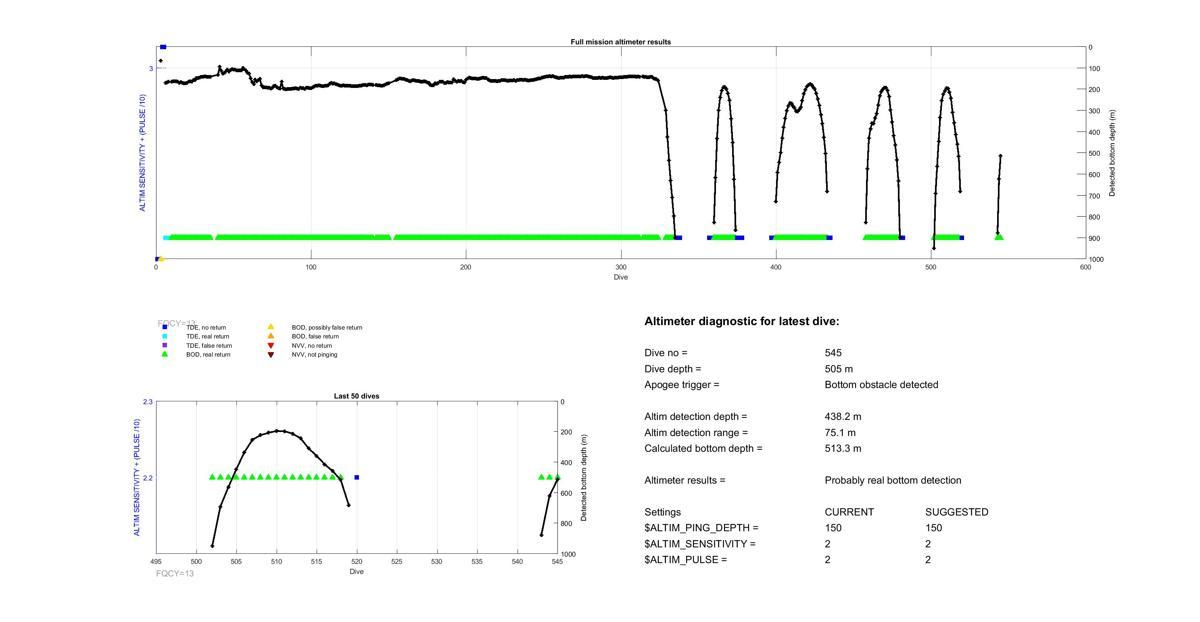Click the yellow 'BOD, possibly false return' legend marker
The image size is (1200, 622).
270,327
